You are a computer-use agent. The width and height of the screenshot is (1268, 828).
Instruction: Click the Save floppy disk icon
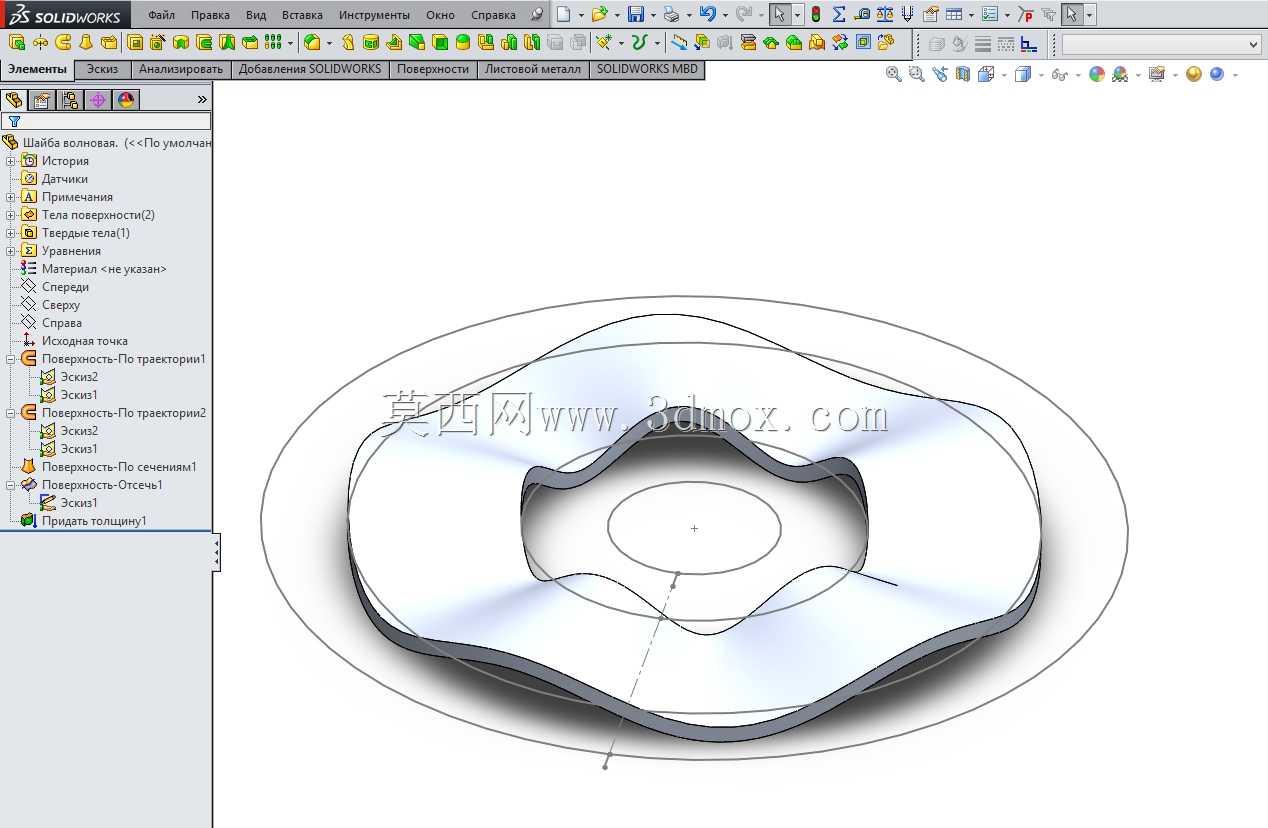click(x=636, y=15)
